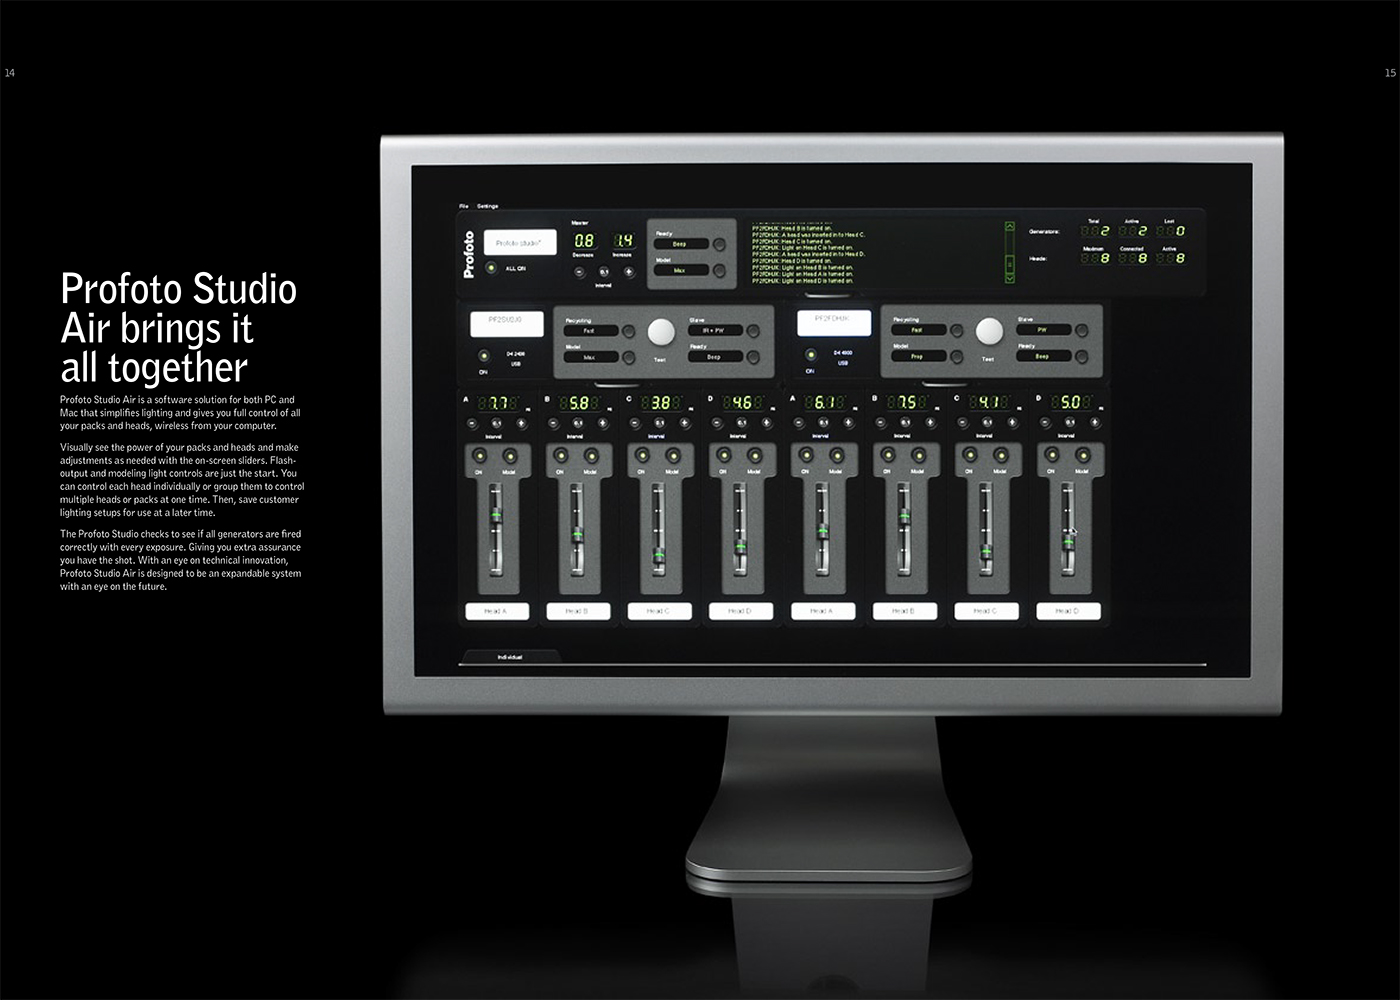
Task: Select the Individual tab
Action: click(x=510, y=657)
